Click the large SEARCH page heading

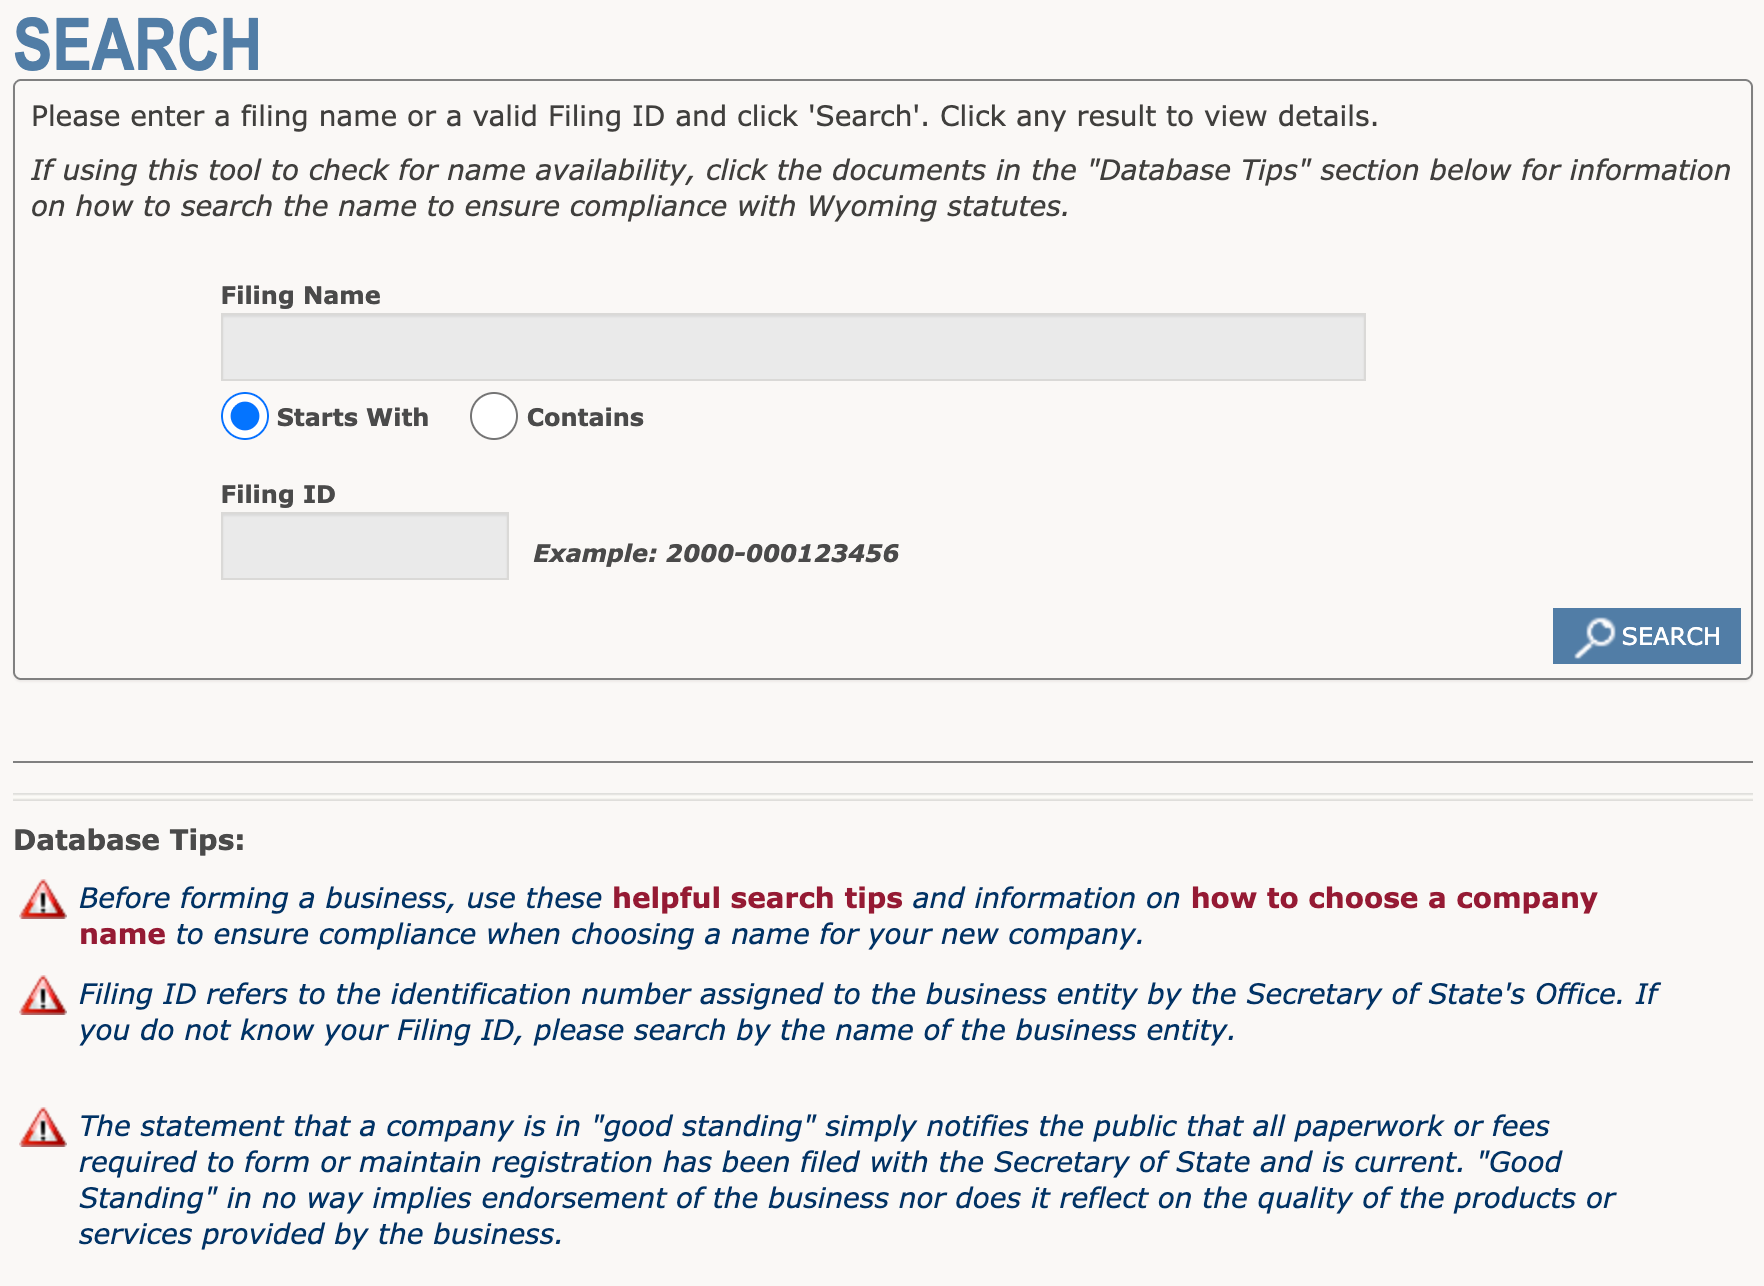click(137, 44)
